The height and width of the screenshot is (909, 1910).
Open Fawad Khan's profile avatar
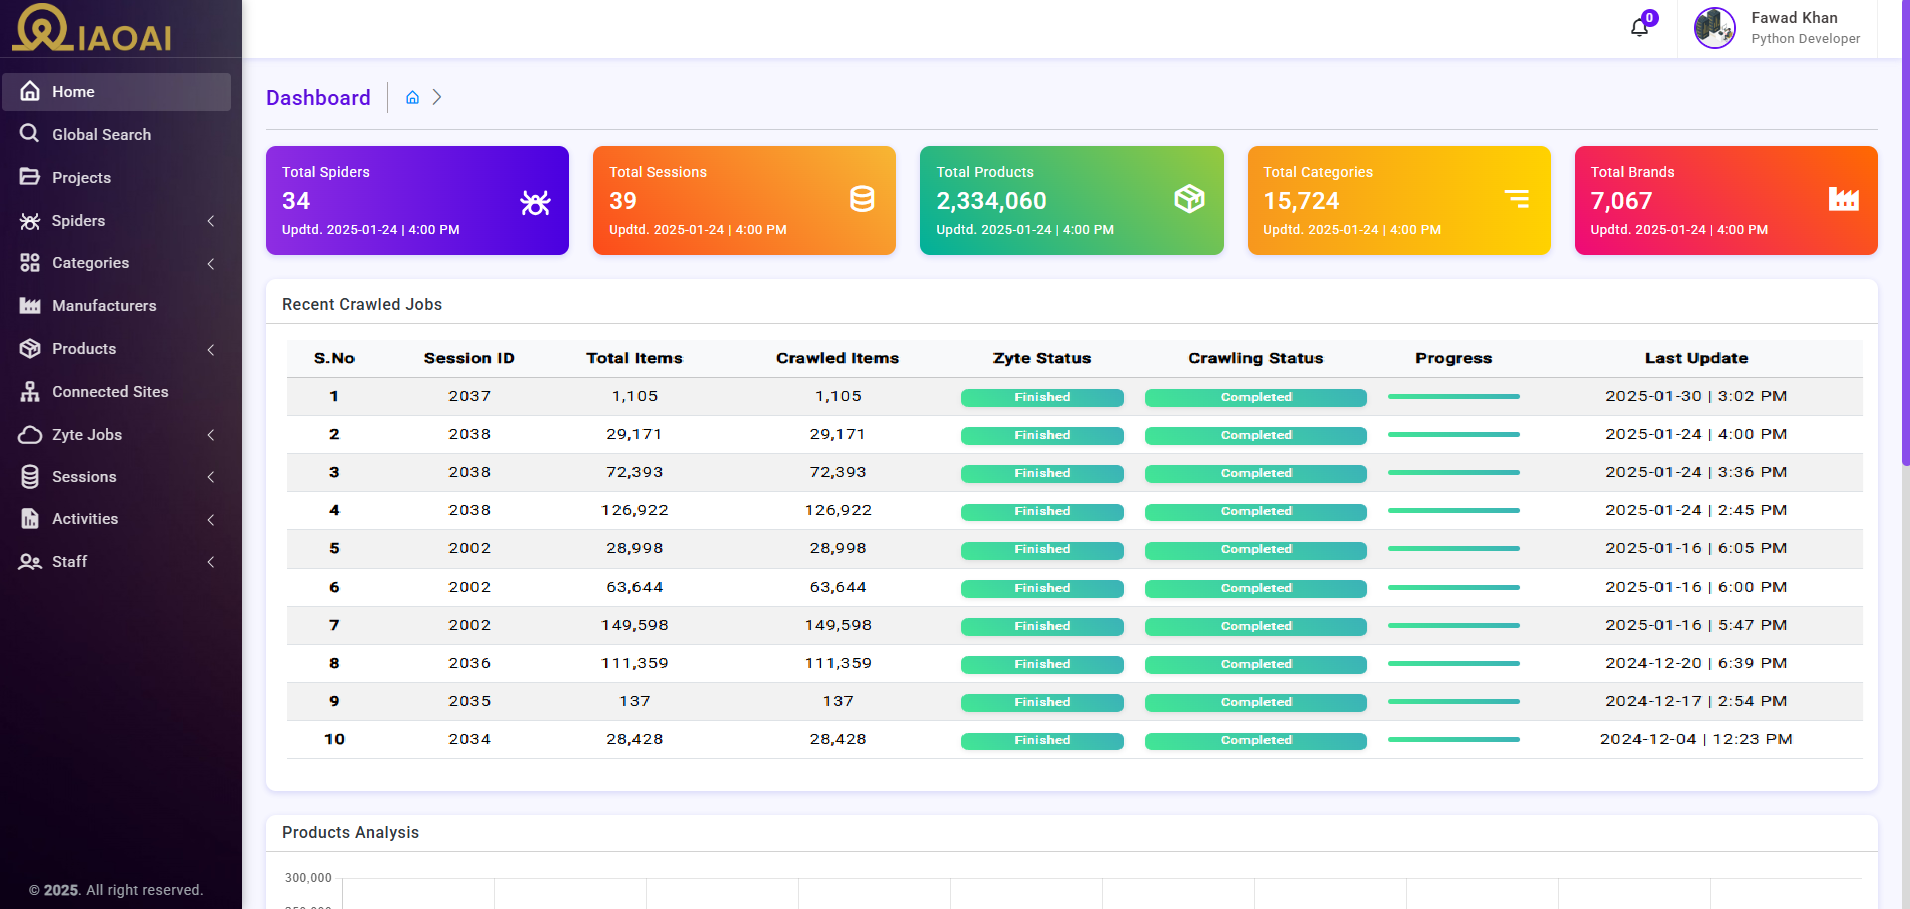(1714, 28)
